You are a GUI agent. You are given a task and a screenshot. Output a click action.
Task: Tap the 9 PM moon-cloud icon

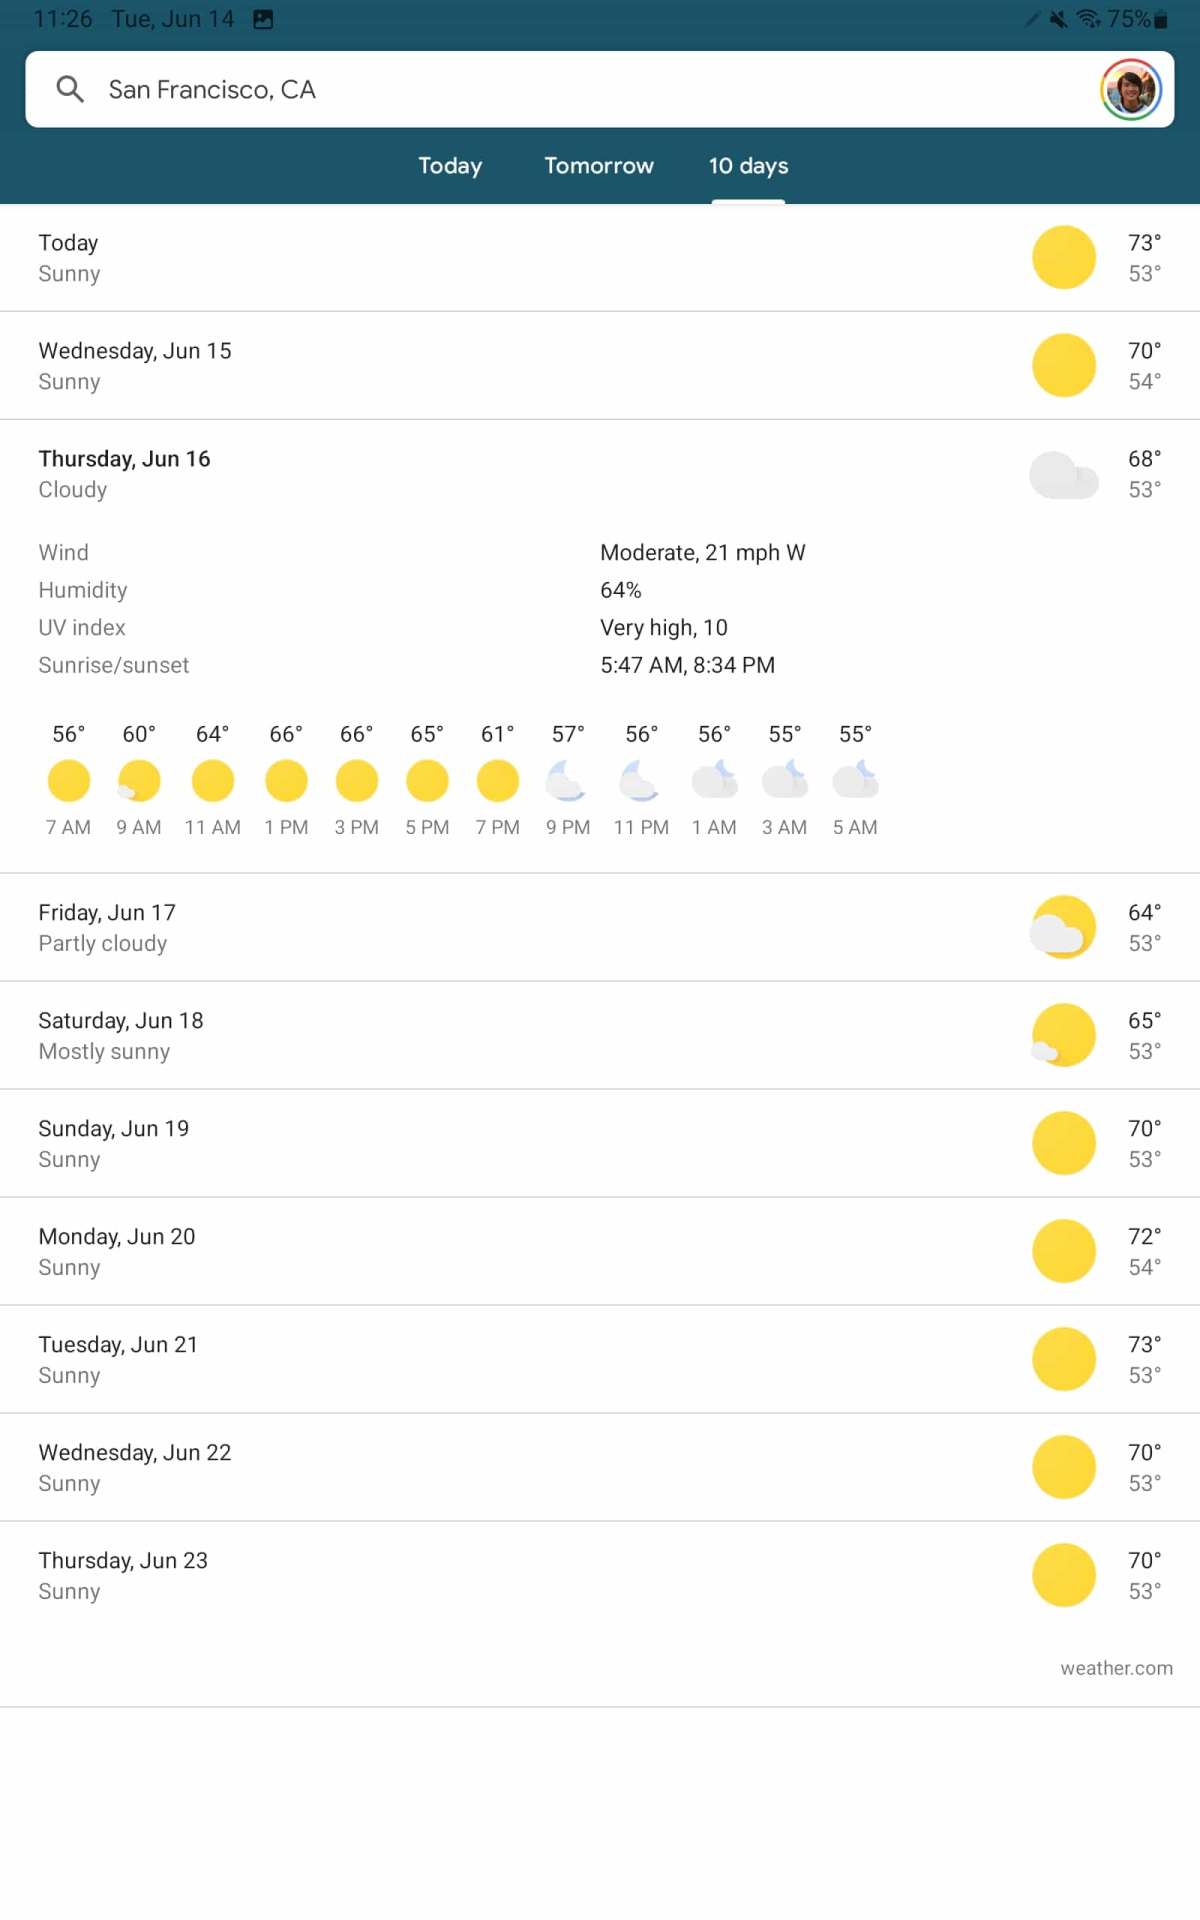click(567, 780)
